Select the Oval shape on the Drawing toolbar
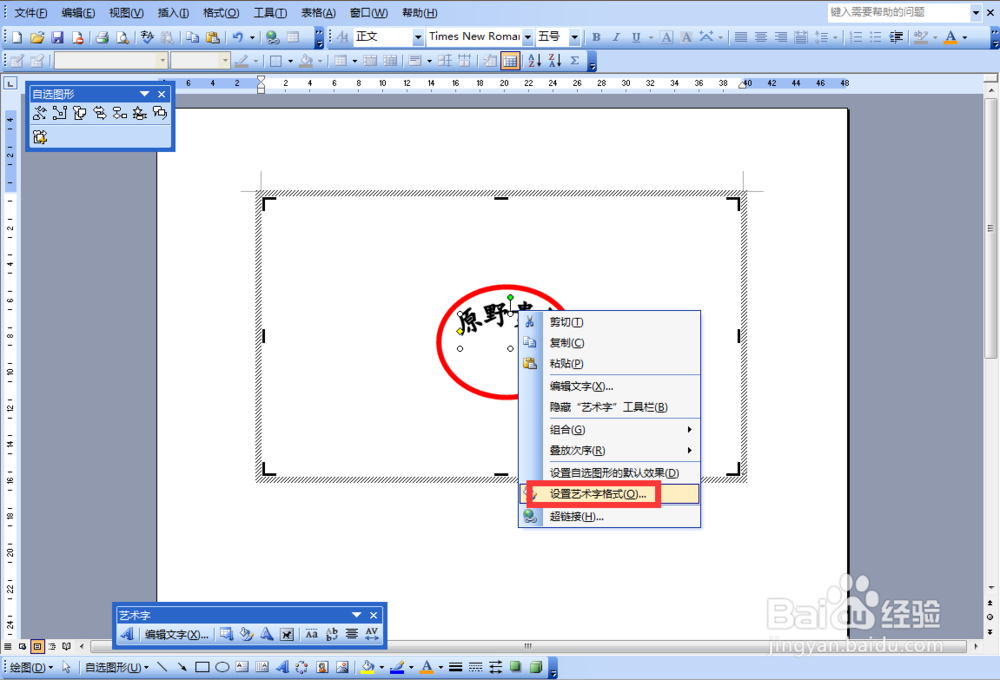Screen dimensions: 1000x680 coord(221,666)
